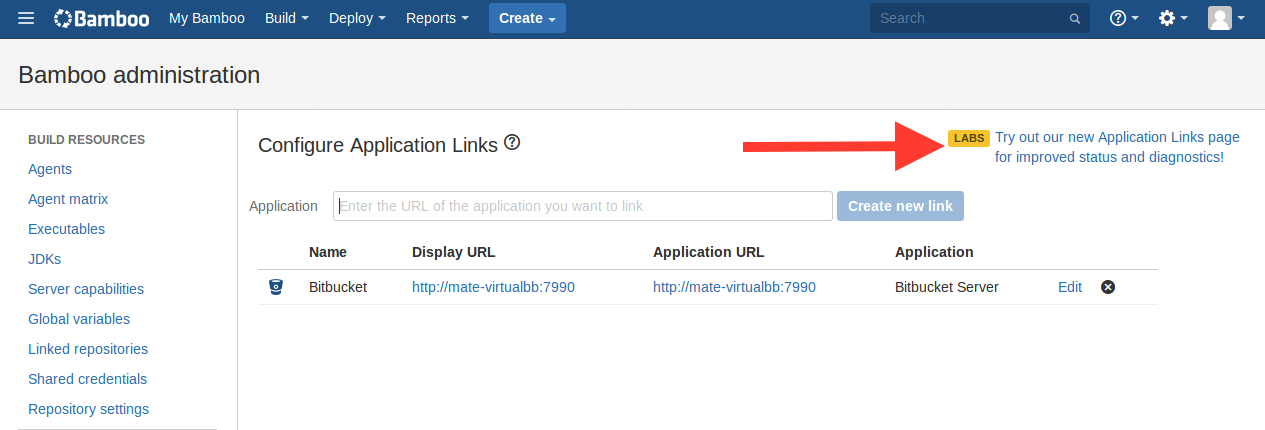
Task: Click the Bitbucket name cell
Action: point(338,287)
